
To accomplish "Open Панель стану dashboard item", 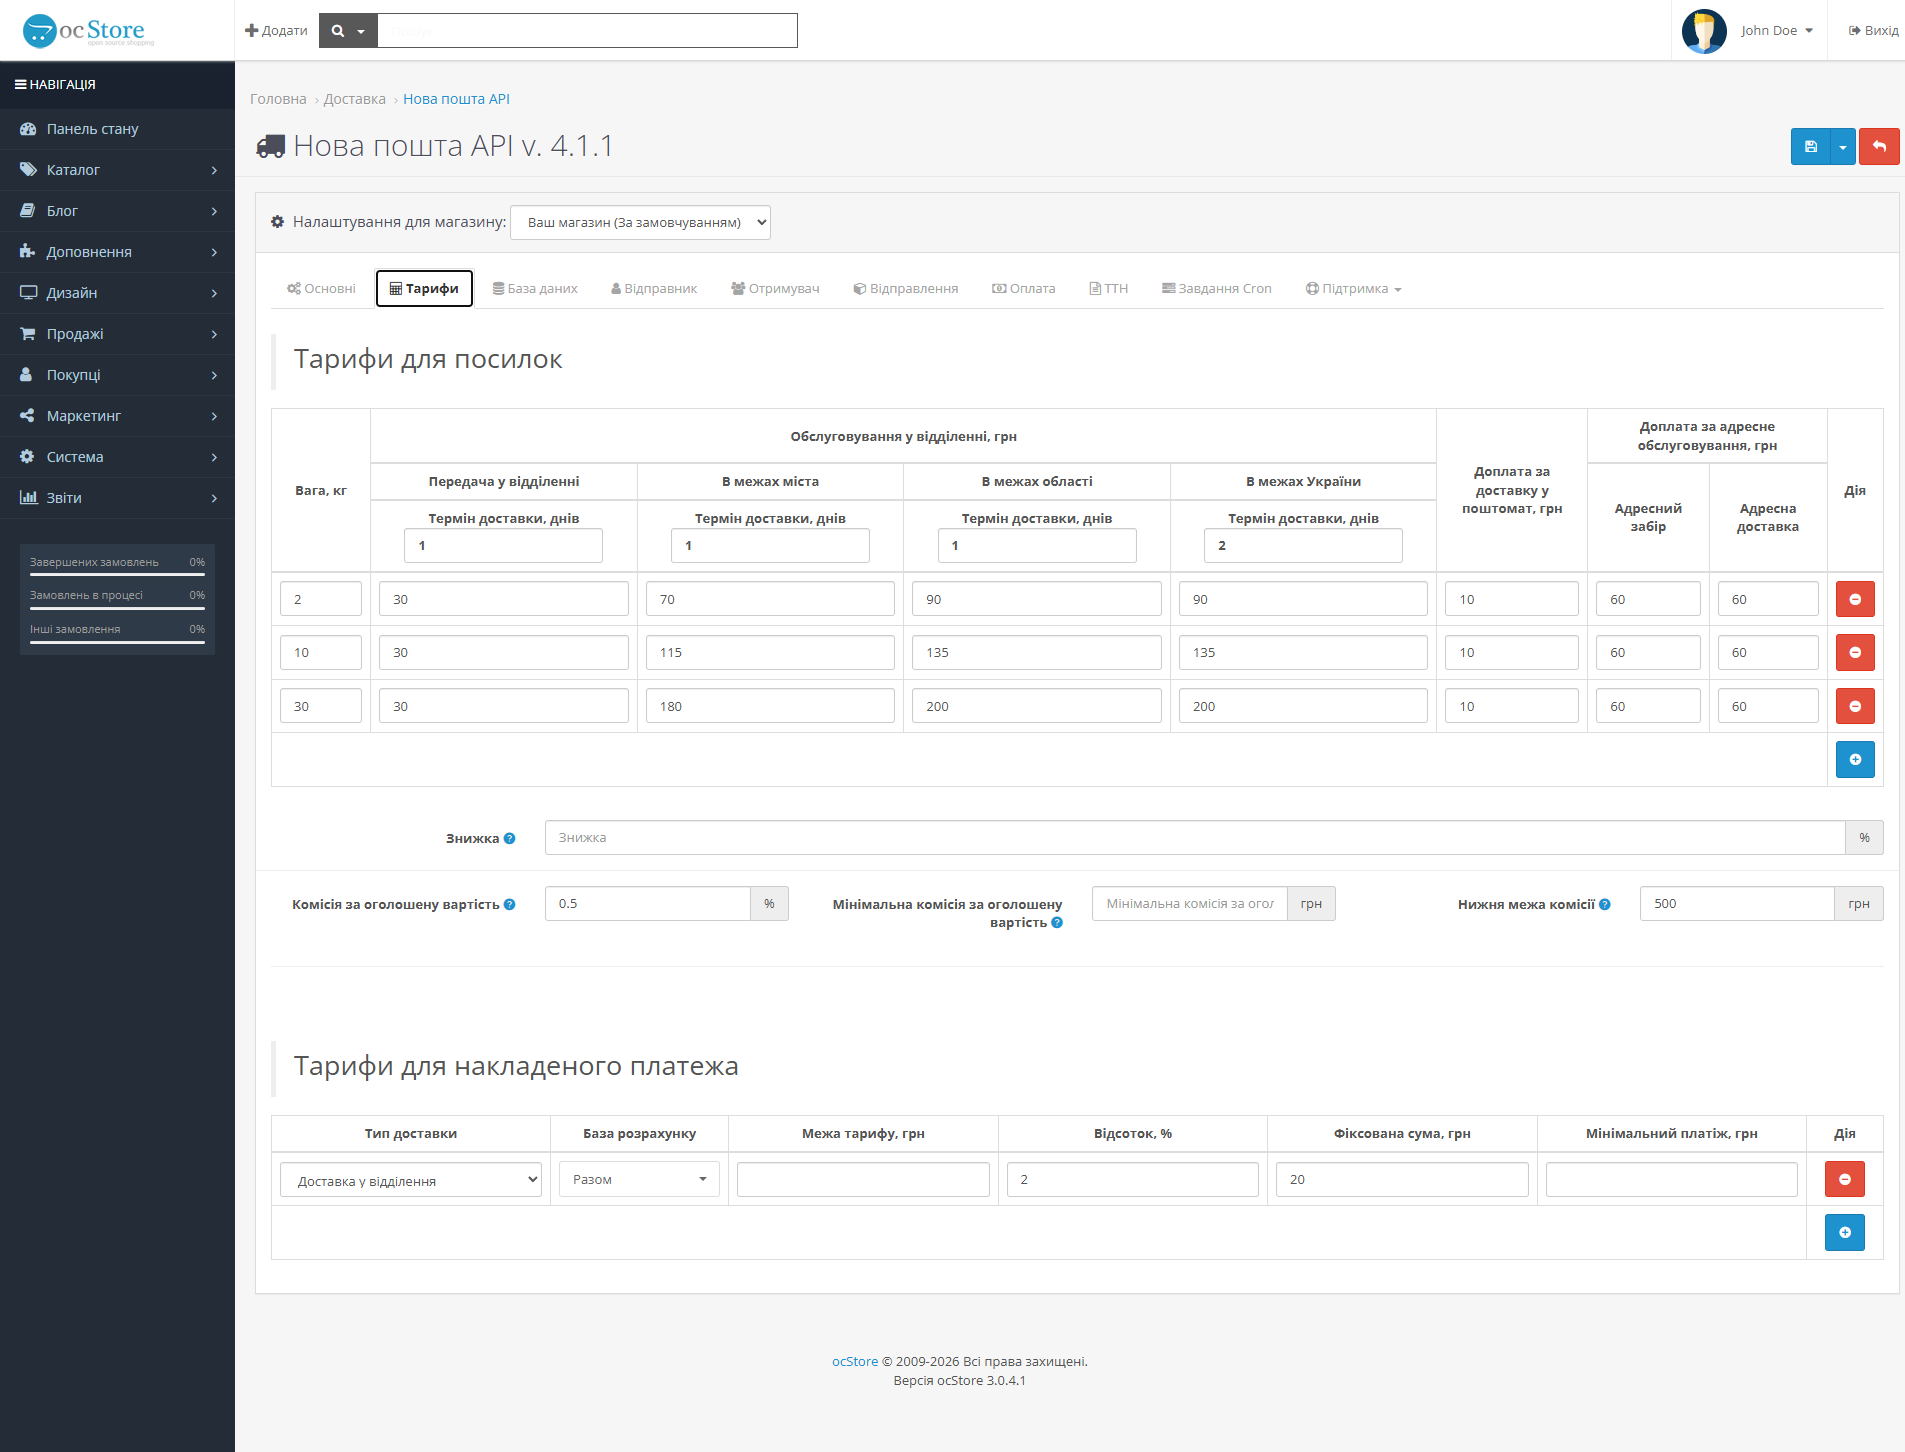I will (x=117, y=129).
